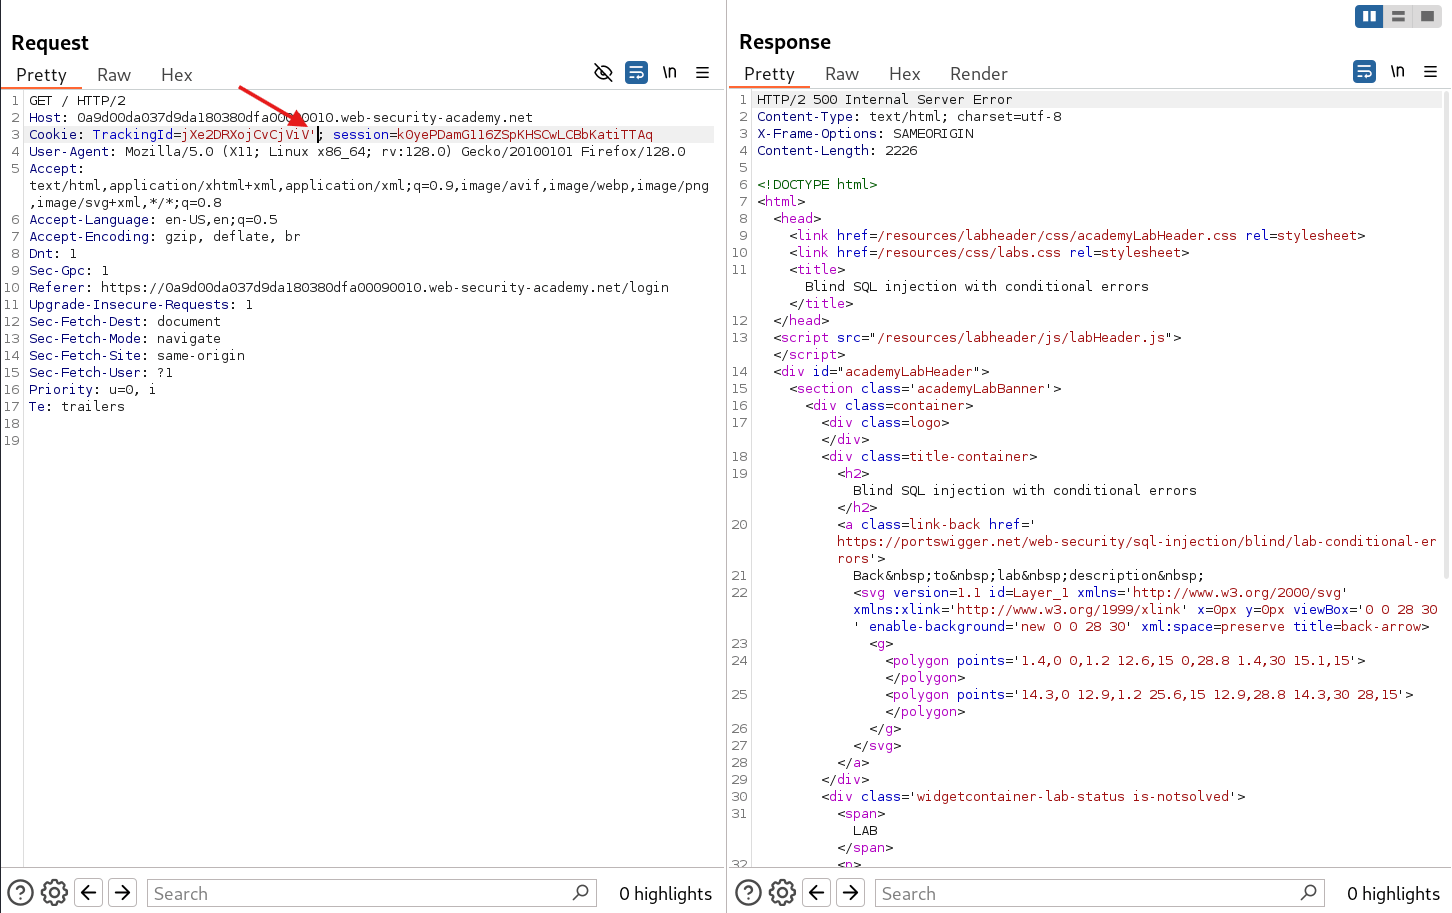Open Request search help icon

(20, 893)
